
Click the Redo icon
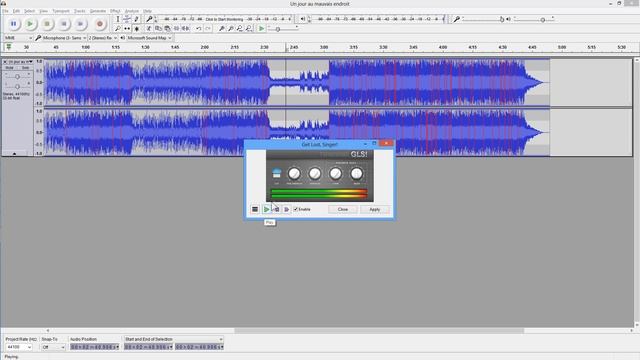click(208, 29)
